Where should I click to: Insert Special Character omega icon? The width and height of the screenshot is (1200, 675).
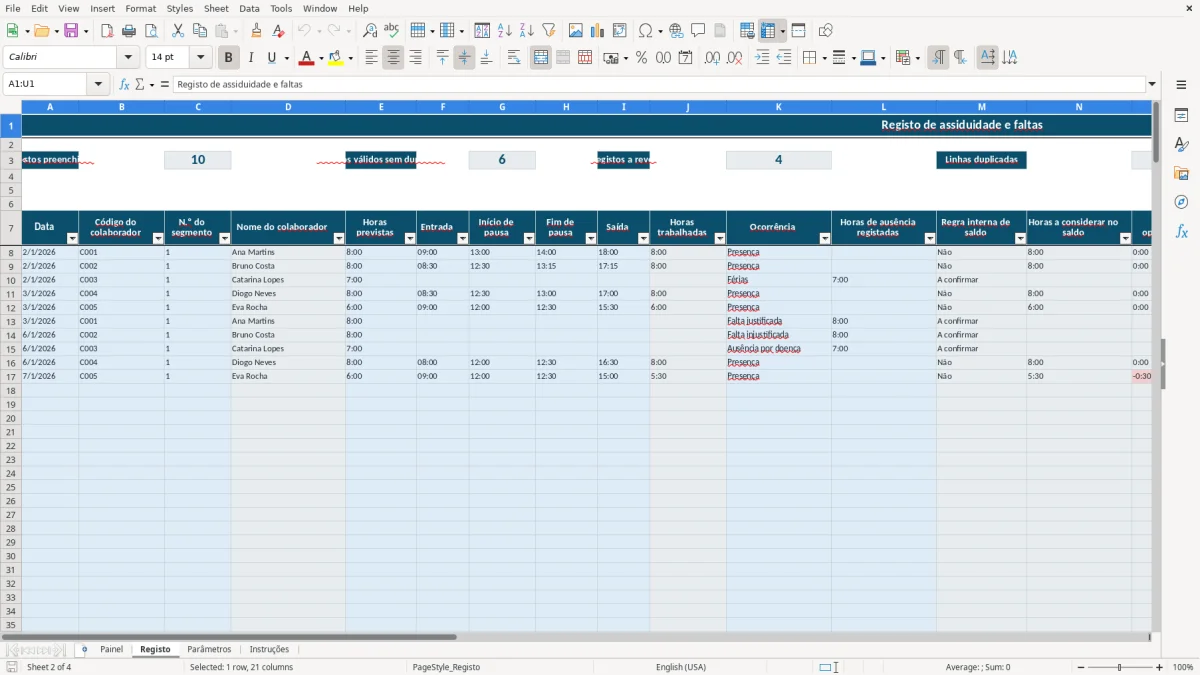point(645,31)
